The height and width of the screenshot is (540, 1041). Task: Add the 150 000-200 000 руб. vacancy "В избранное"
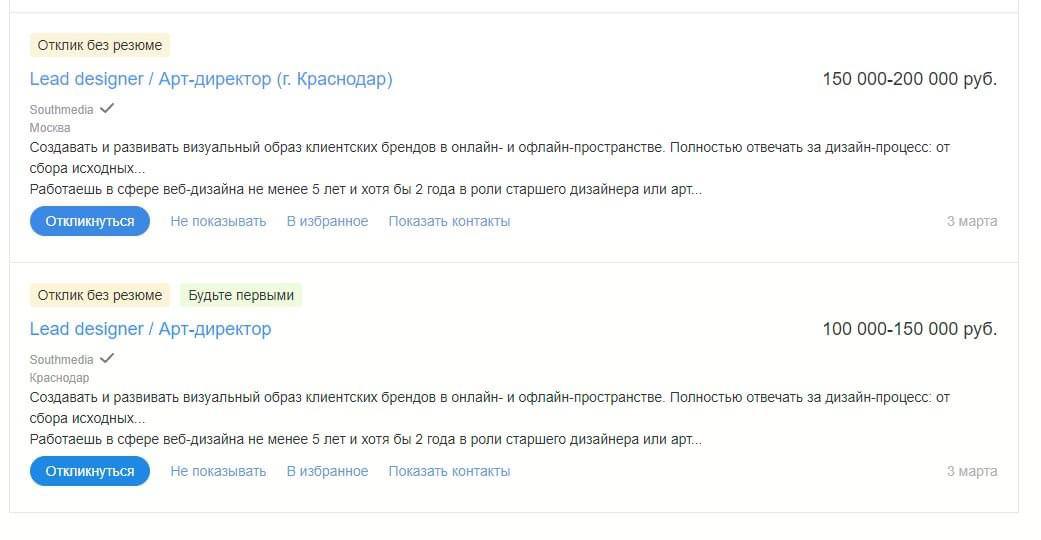click(x=327, y=221)
